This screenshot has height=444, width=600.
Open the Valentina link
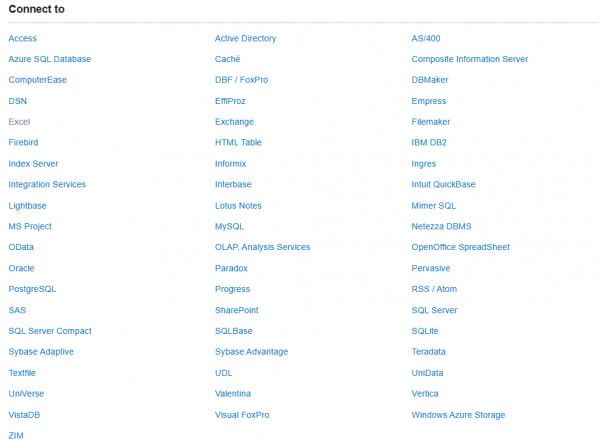coord(233,393)
